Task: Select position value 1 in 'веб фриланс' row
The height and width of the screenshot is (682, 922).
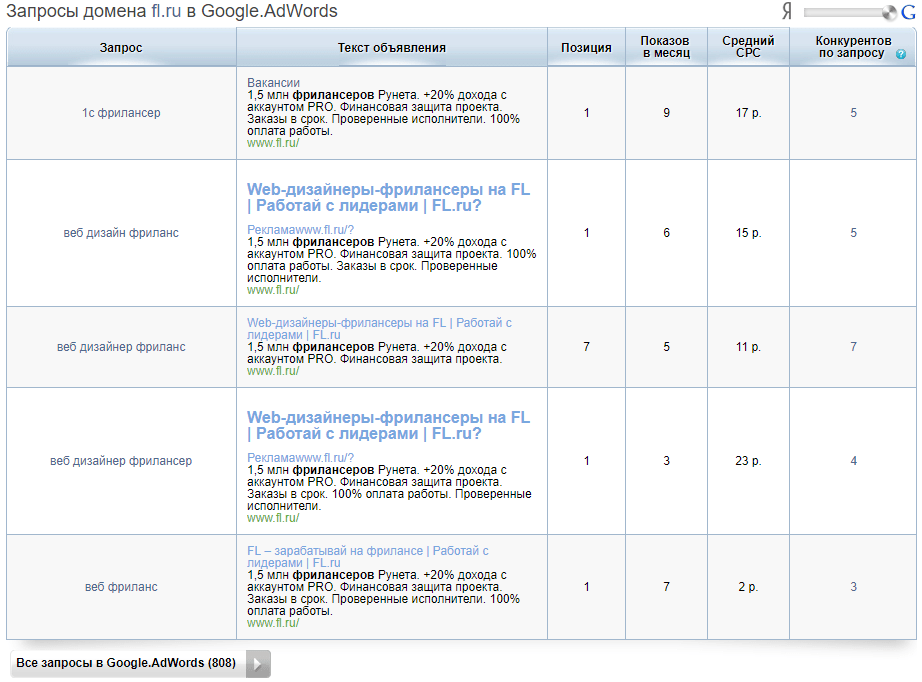Action: click(586, 587)
